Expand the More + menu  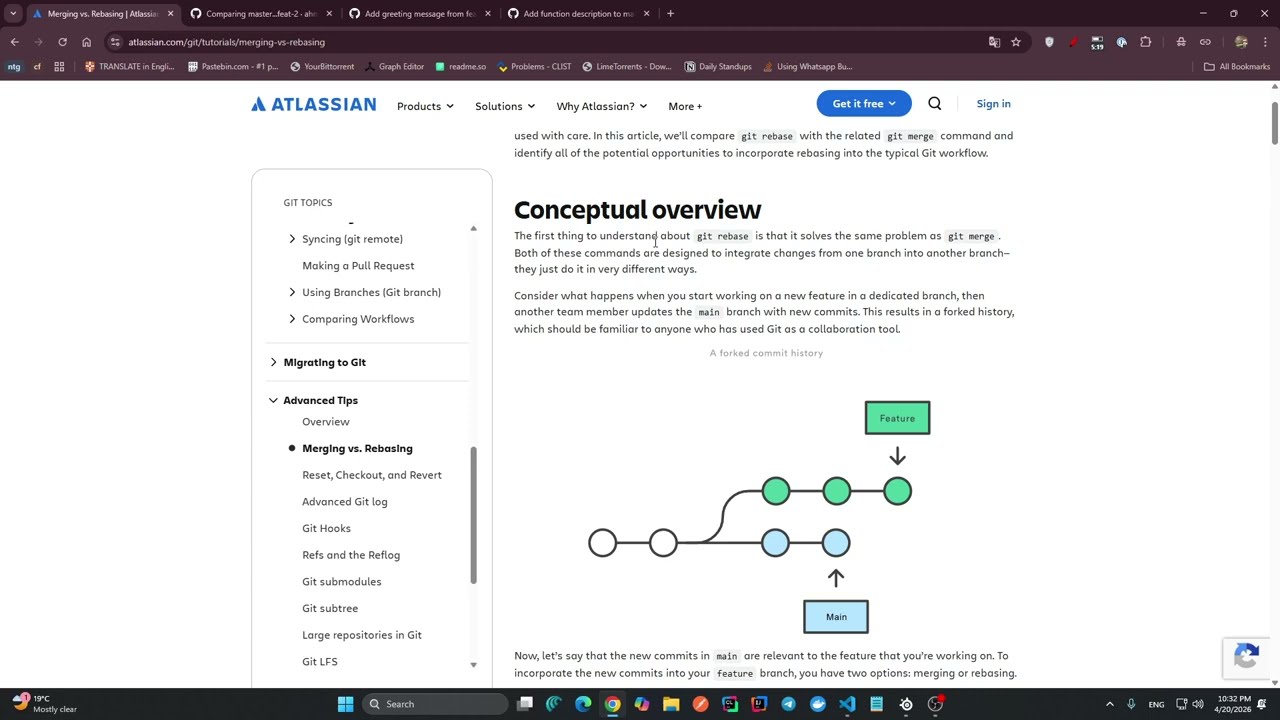[685, 106]
